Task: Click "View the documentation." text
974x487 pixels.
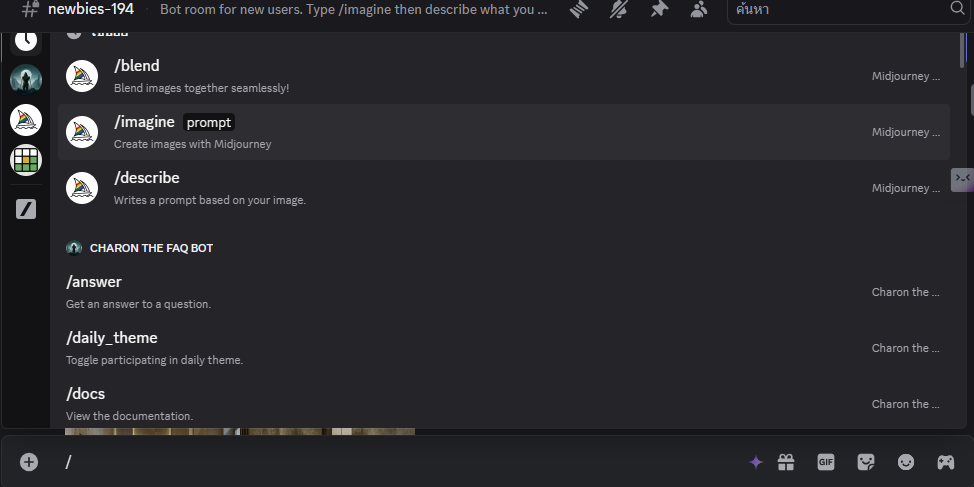Action: pyautogui.click(x=129, y=416)
